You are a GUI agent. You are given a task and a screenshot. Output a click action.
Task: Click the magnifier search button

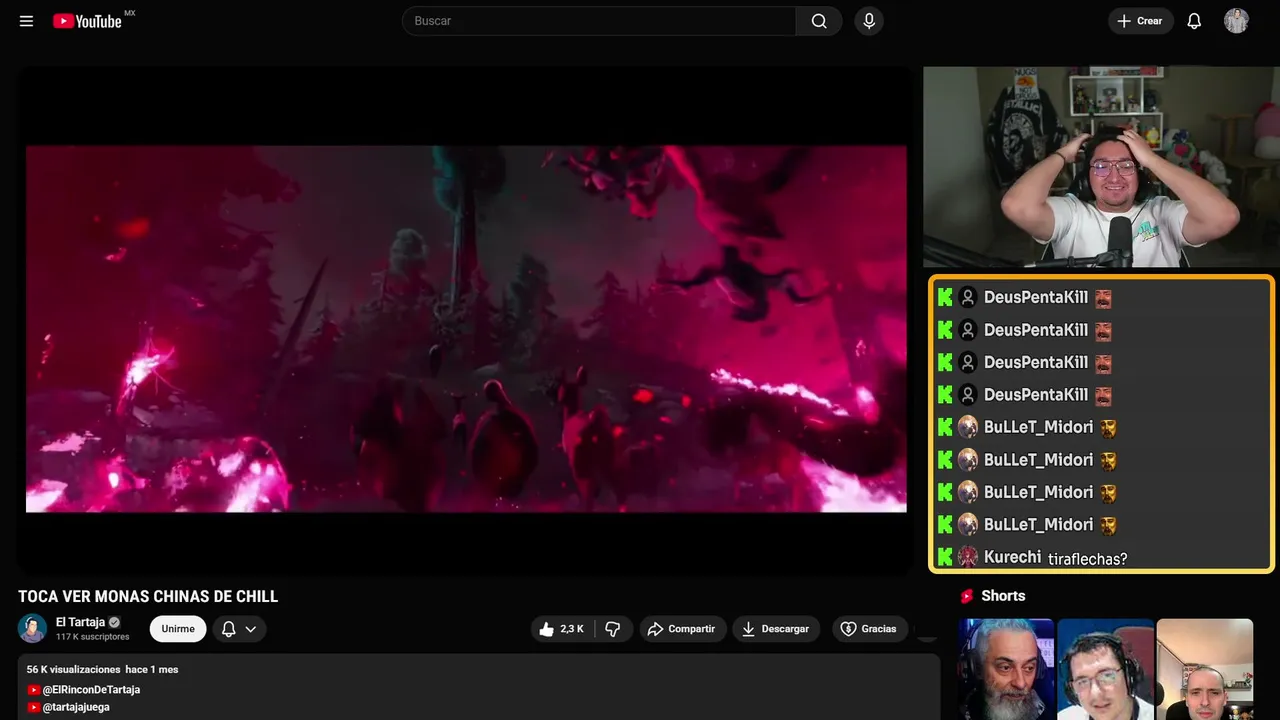[819, 21]
